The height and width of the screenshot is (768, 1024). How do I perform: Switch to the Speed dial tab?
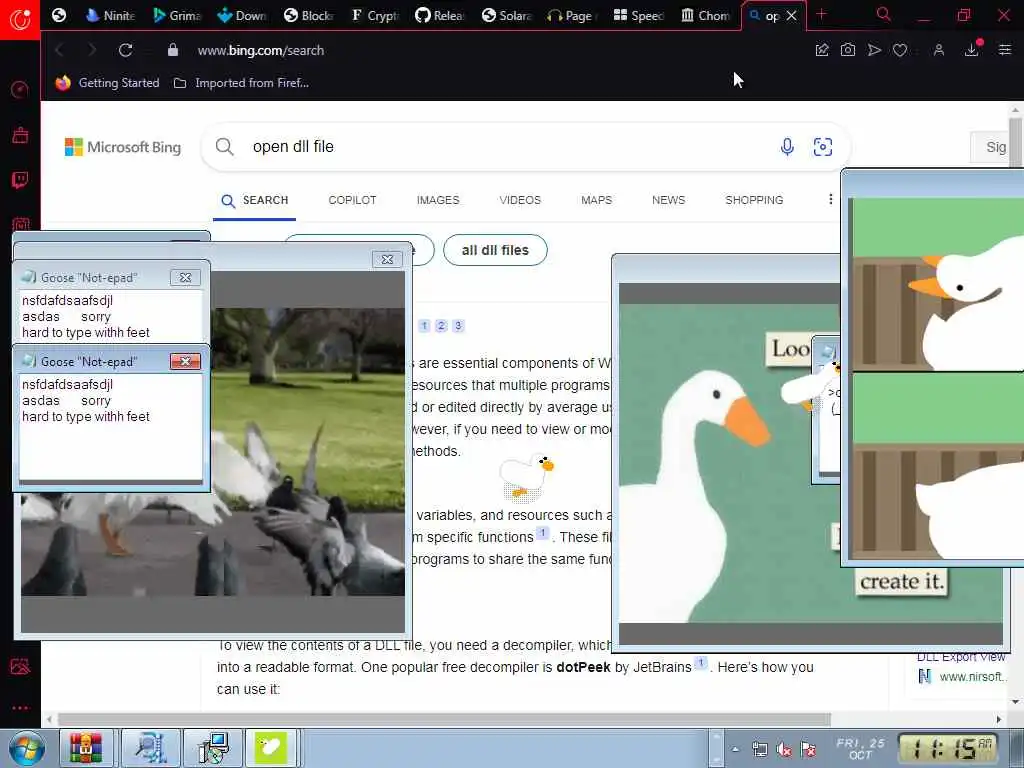pos(638,15)
